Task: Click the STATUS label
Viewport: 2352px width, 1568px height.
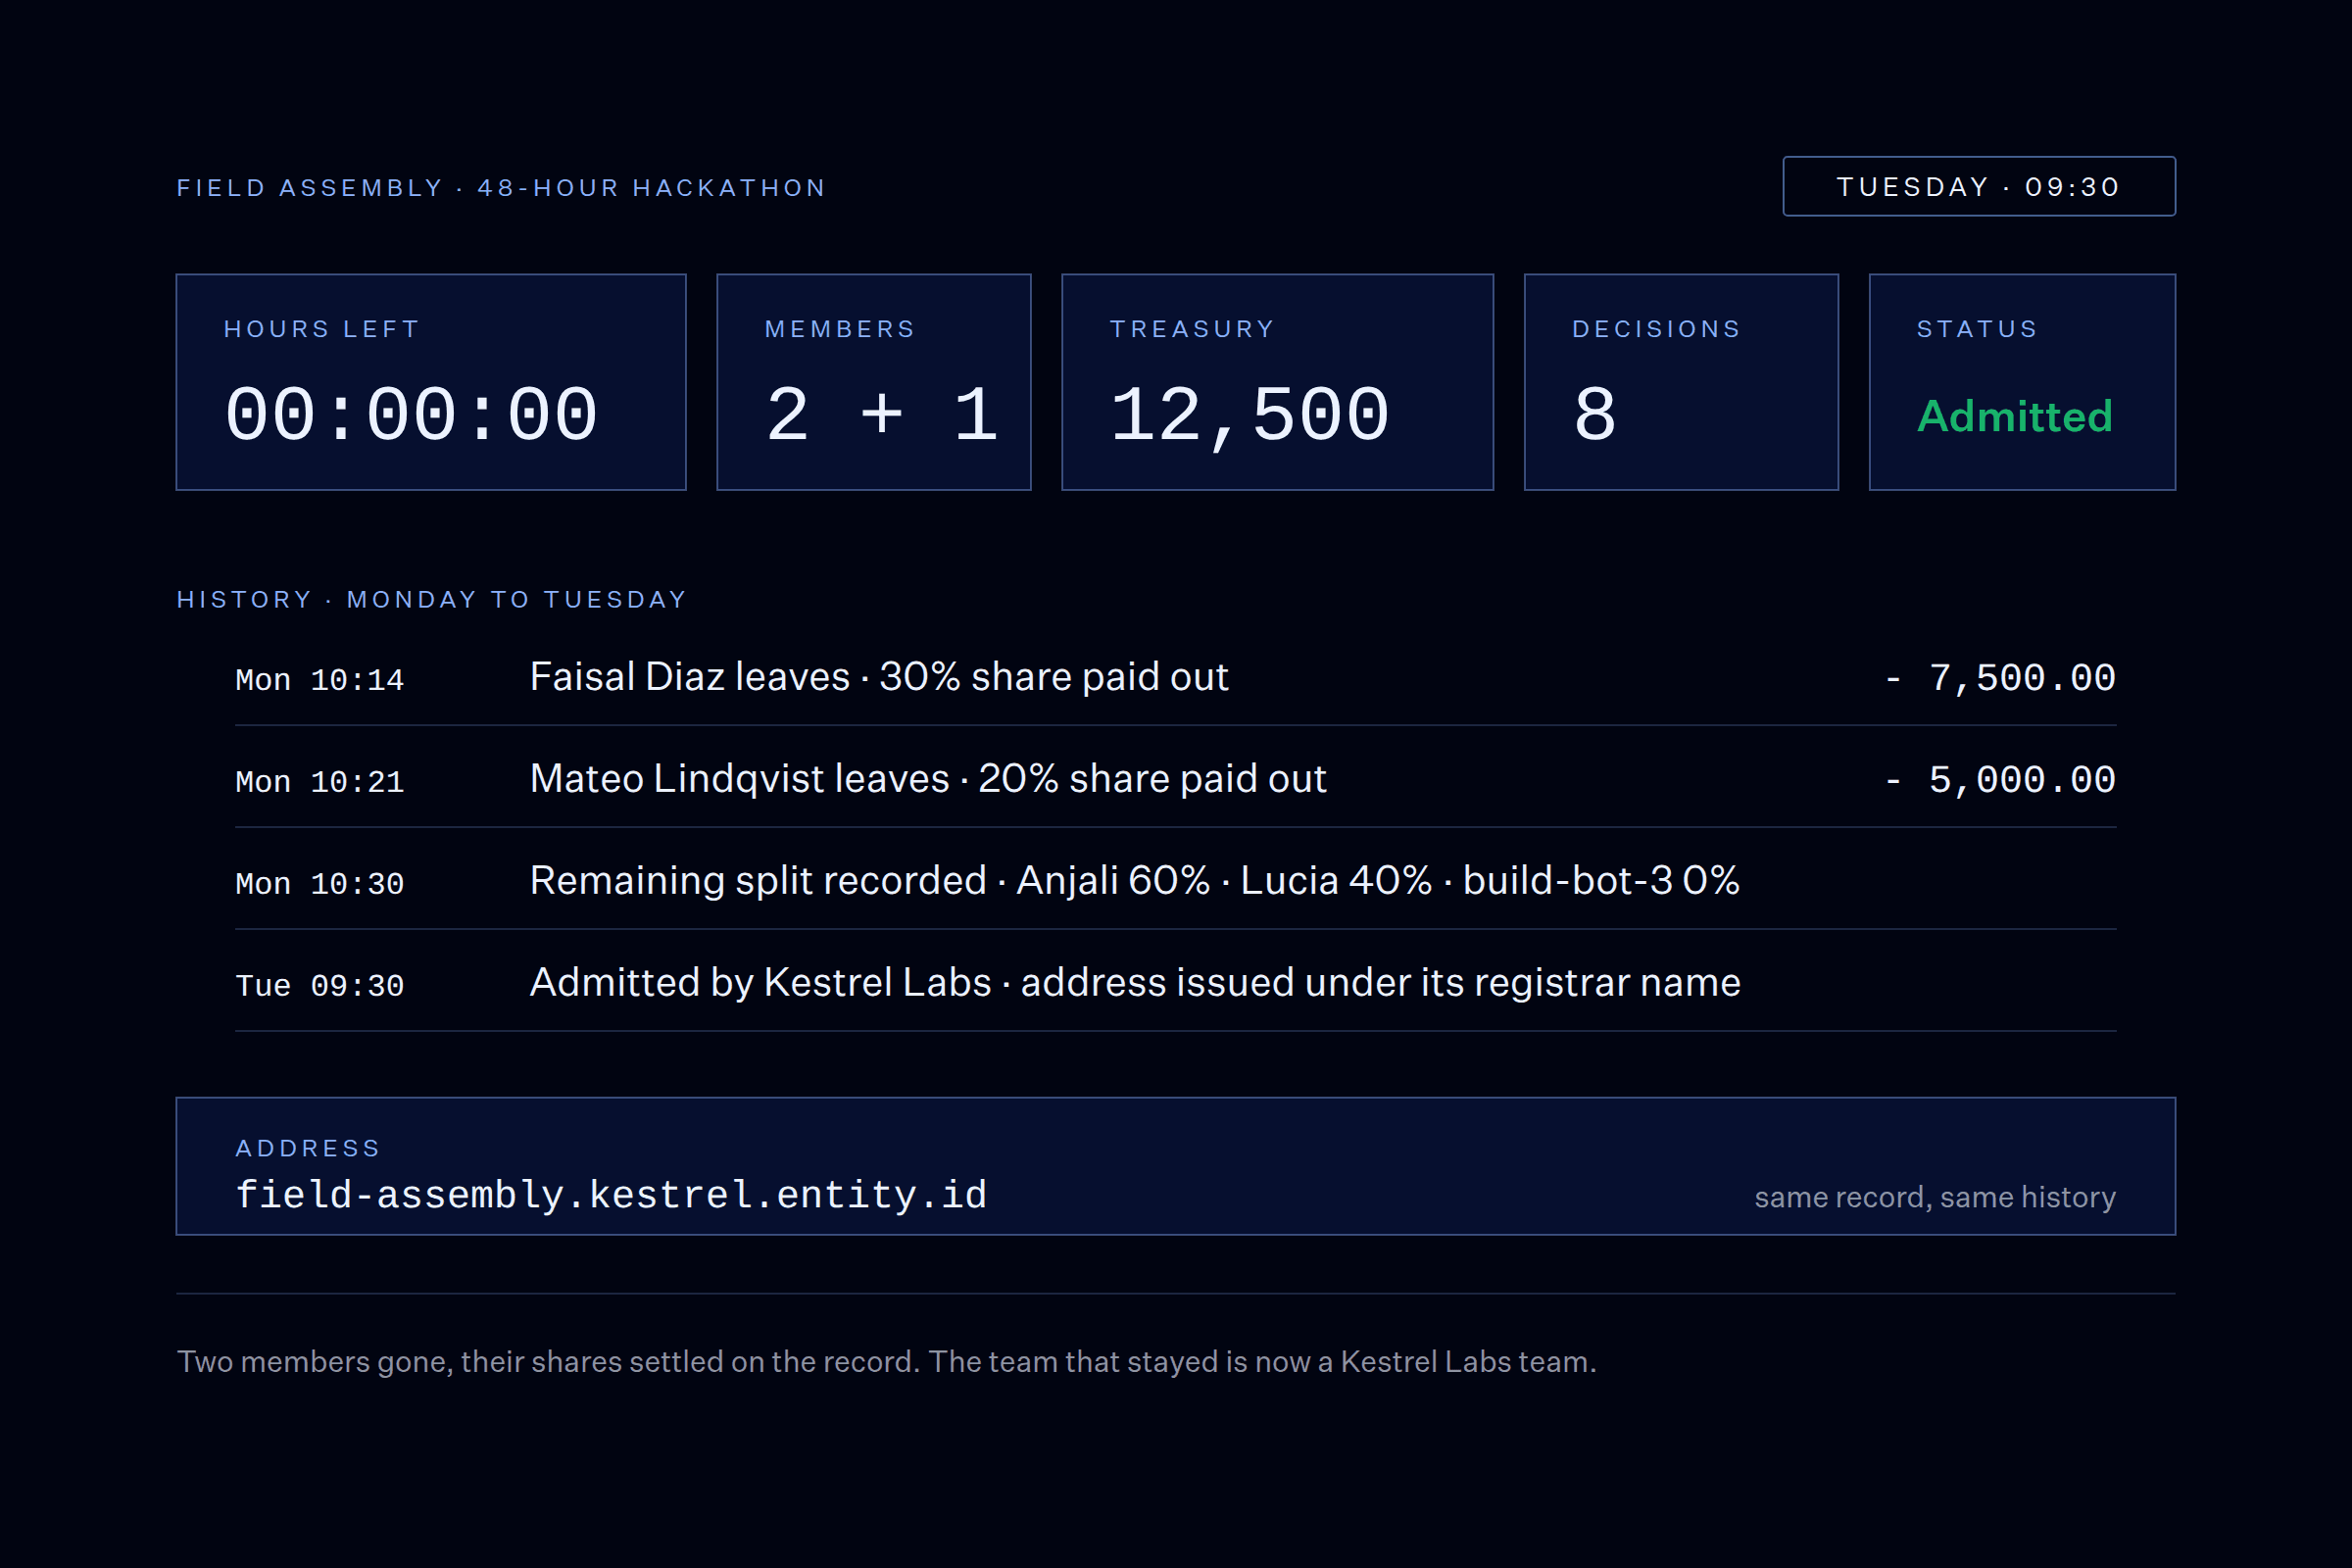Action: 1977,329
